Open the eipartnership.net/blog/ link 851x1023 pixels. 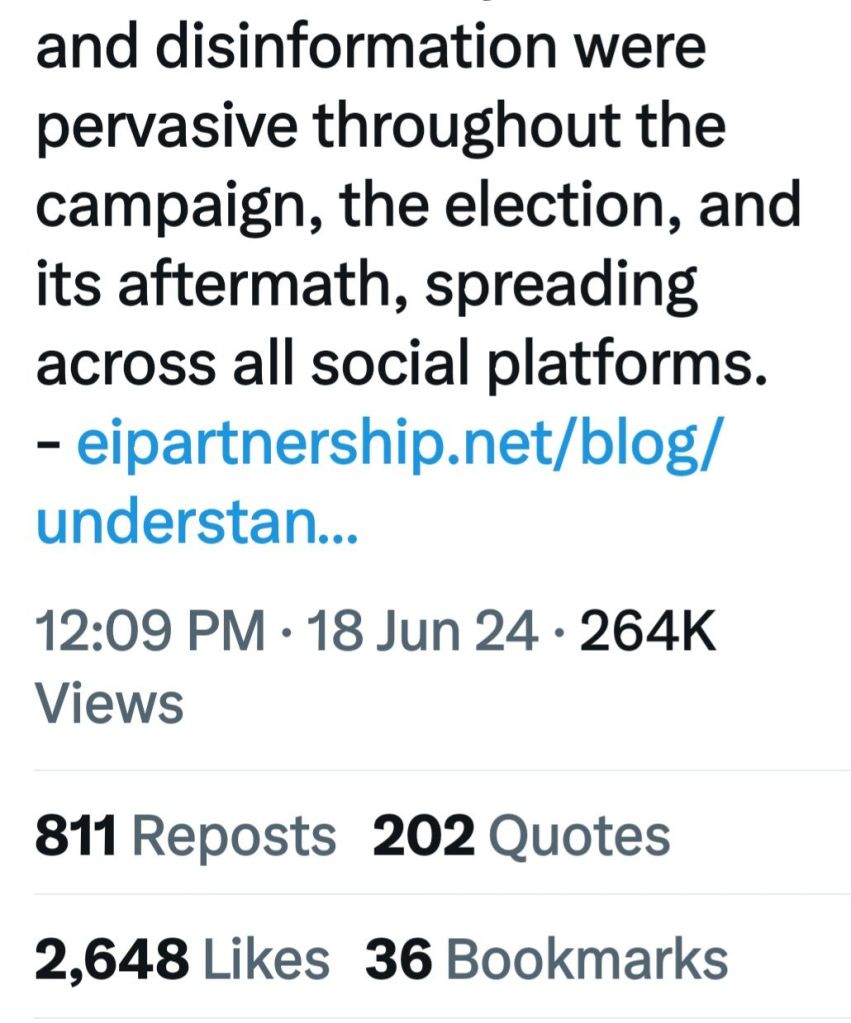click(x=396, y=447)
